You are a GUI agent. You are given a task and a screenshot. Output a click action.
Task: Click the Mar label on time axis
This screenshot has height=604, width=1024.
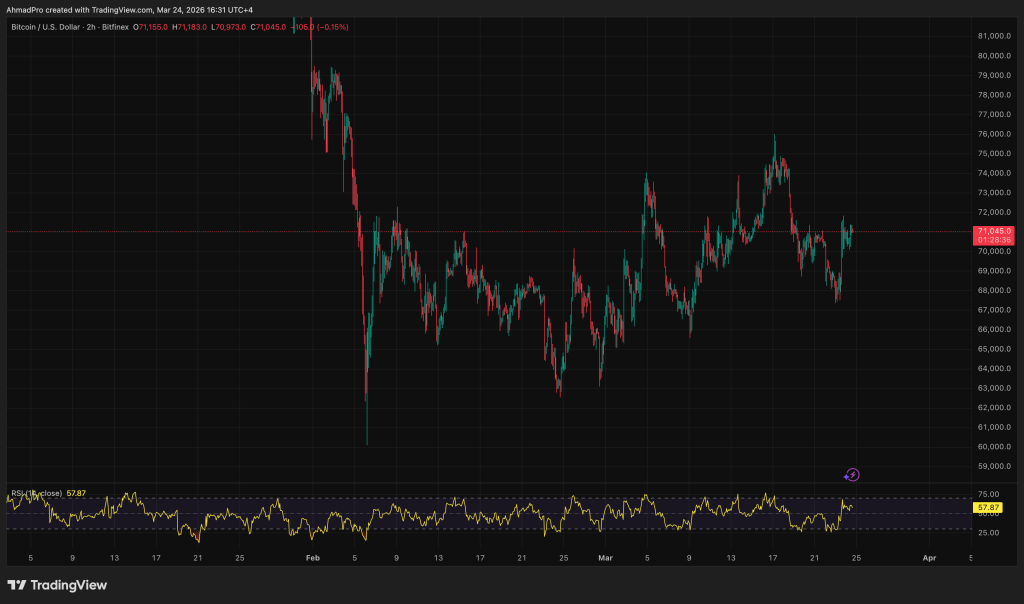(x=604, y=556)
